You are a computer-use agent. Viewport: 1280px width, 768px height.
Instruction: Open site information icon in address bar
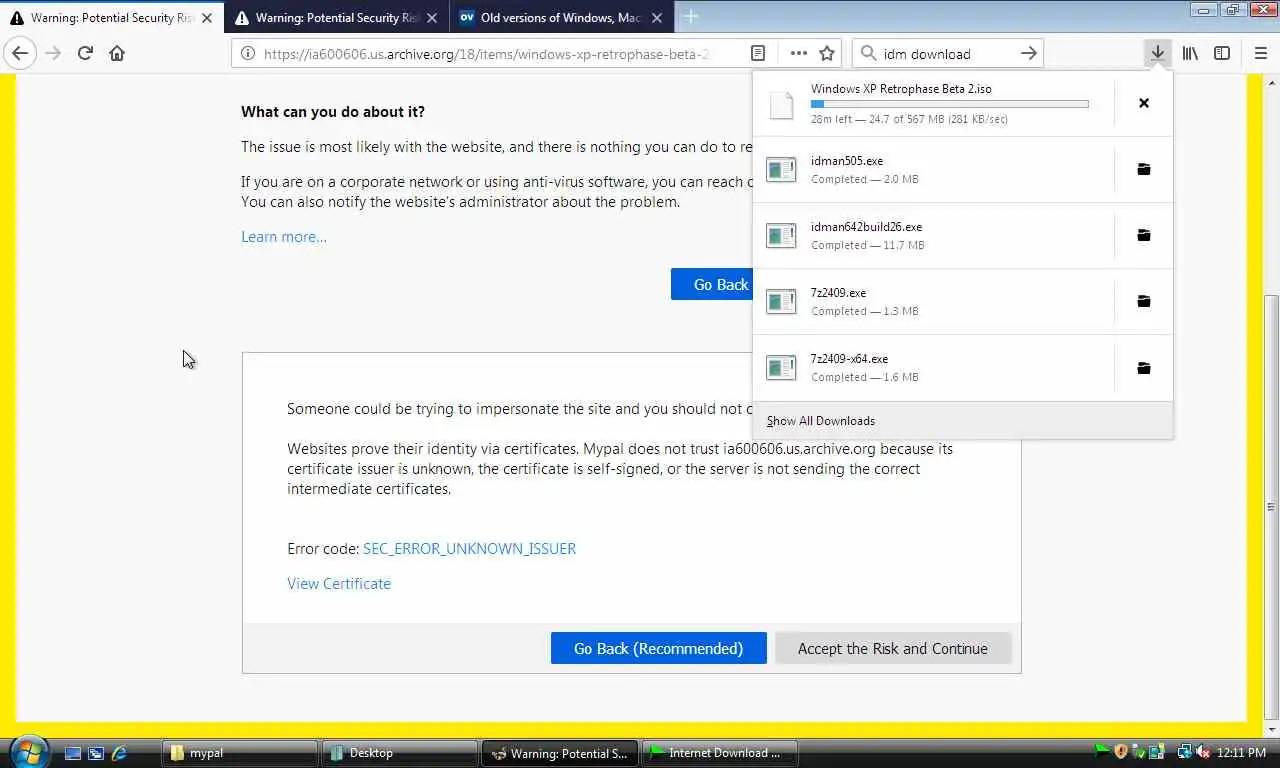tap(247, 54)
